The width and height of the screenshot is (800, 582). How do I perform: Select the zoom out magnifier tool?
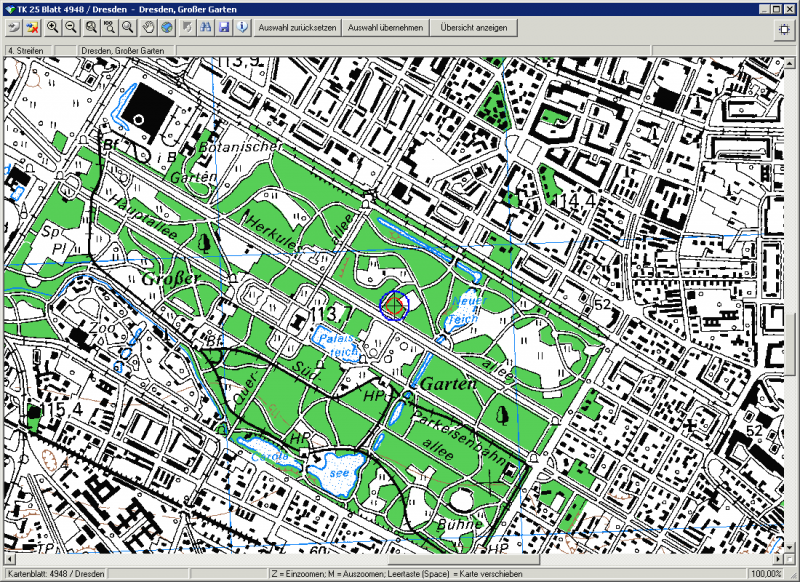coord(71,28)
